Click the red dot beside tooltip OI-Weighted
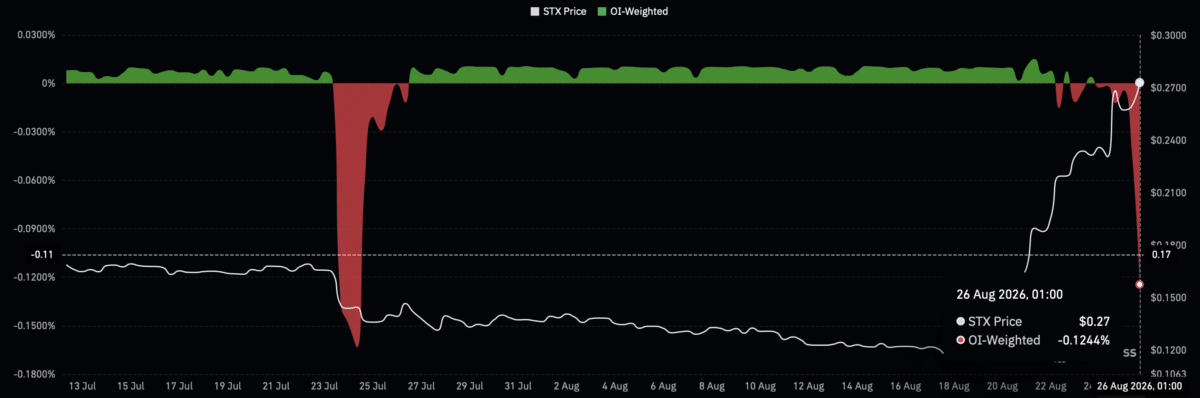Viewport: 1200px width, 398px height. (961, 340)
